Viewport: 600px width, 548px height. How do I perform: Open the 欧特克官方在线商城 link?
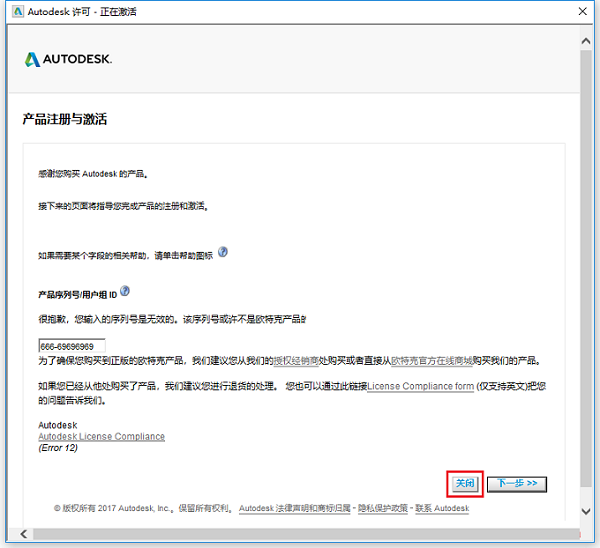click(x=432, y=361)
